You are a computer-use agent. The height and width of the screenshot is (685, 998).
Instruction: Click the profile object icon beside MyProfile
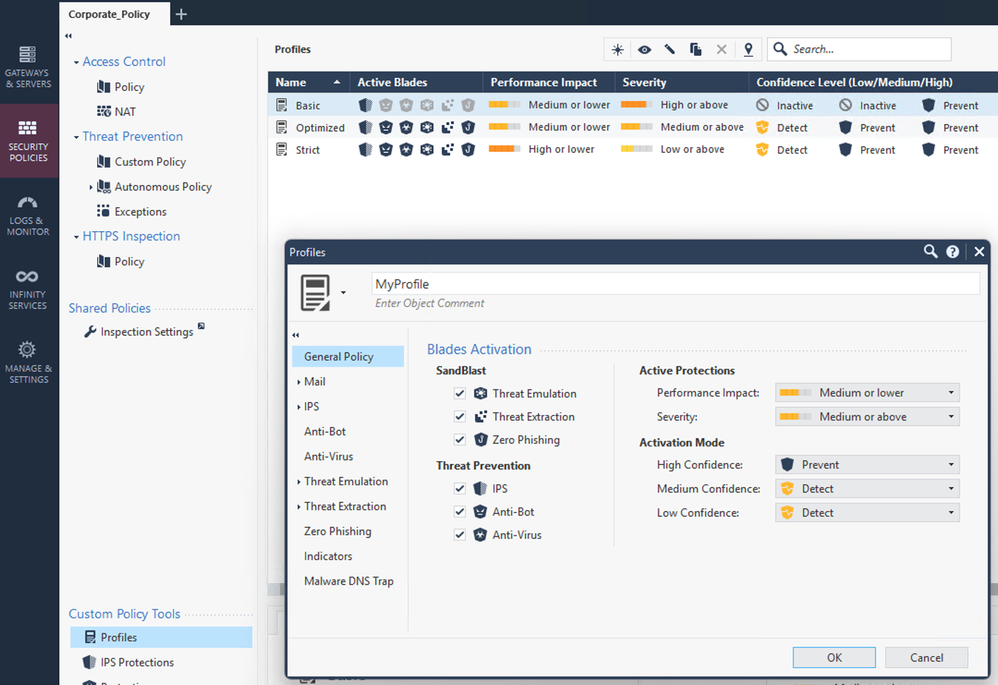[x=316, y=292]
